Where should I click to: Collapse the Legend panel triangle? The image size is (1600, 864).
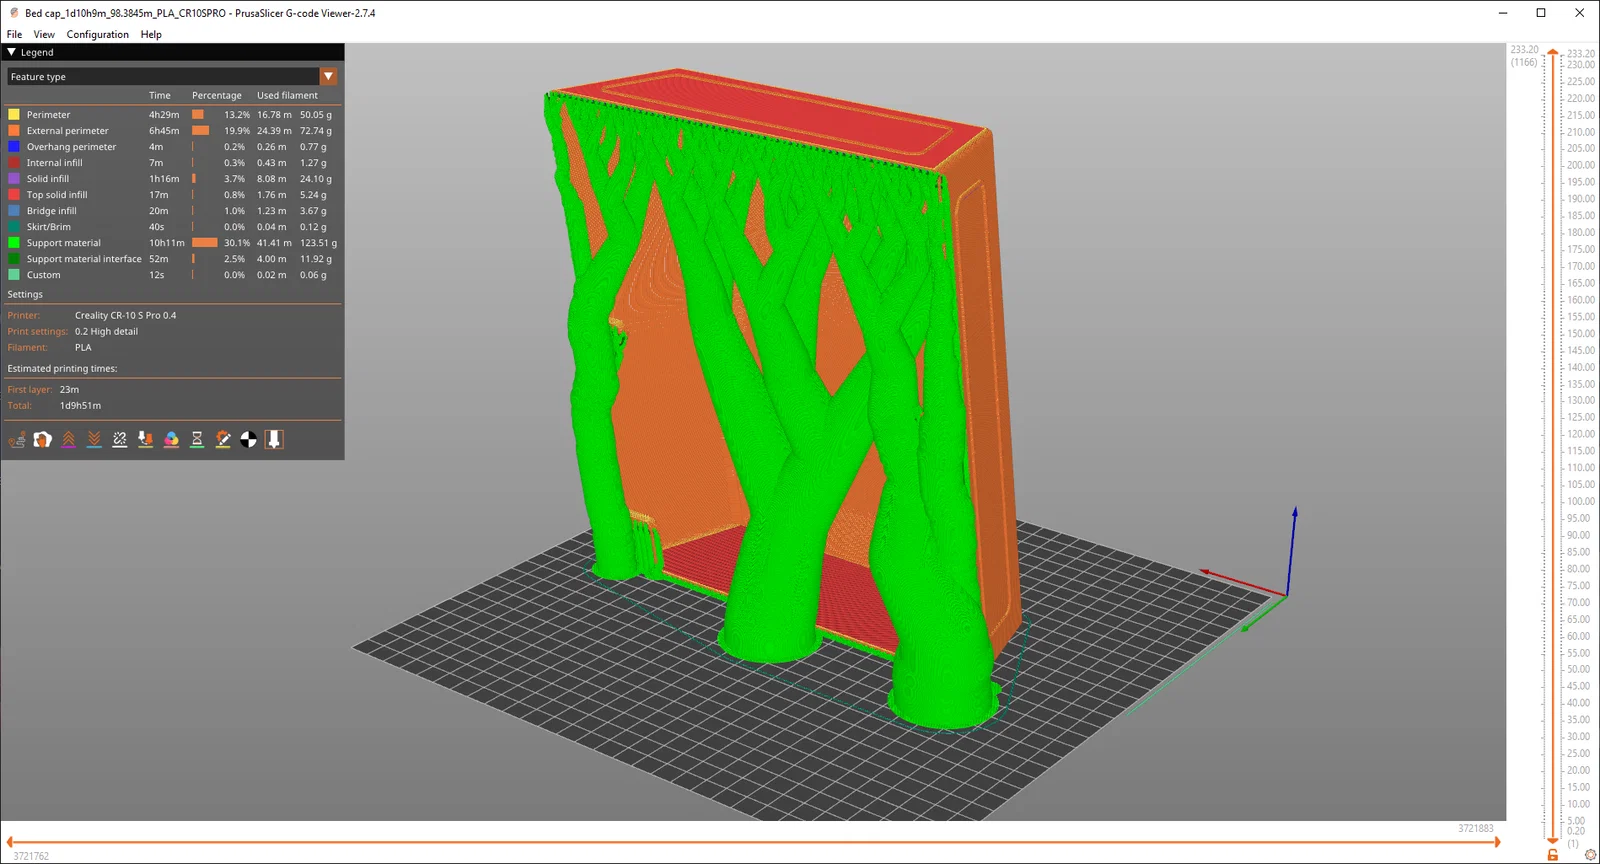[x=12, y=52]
